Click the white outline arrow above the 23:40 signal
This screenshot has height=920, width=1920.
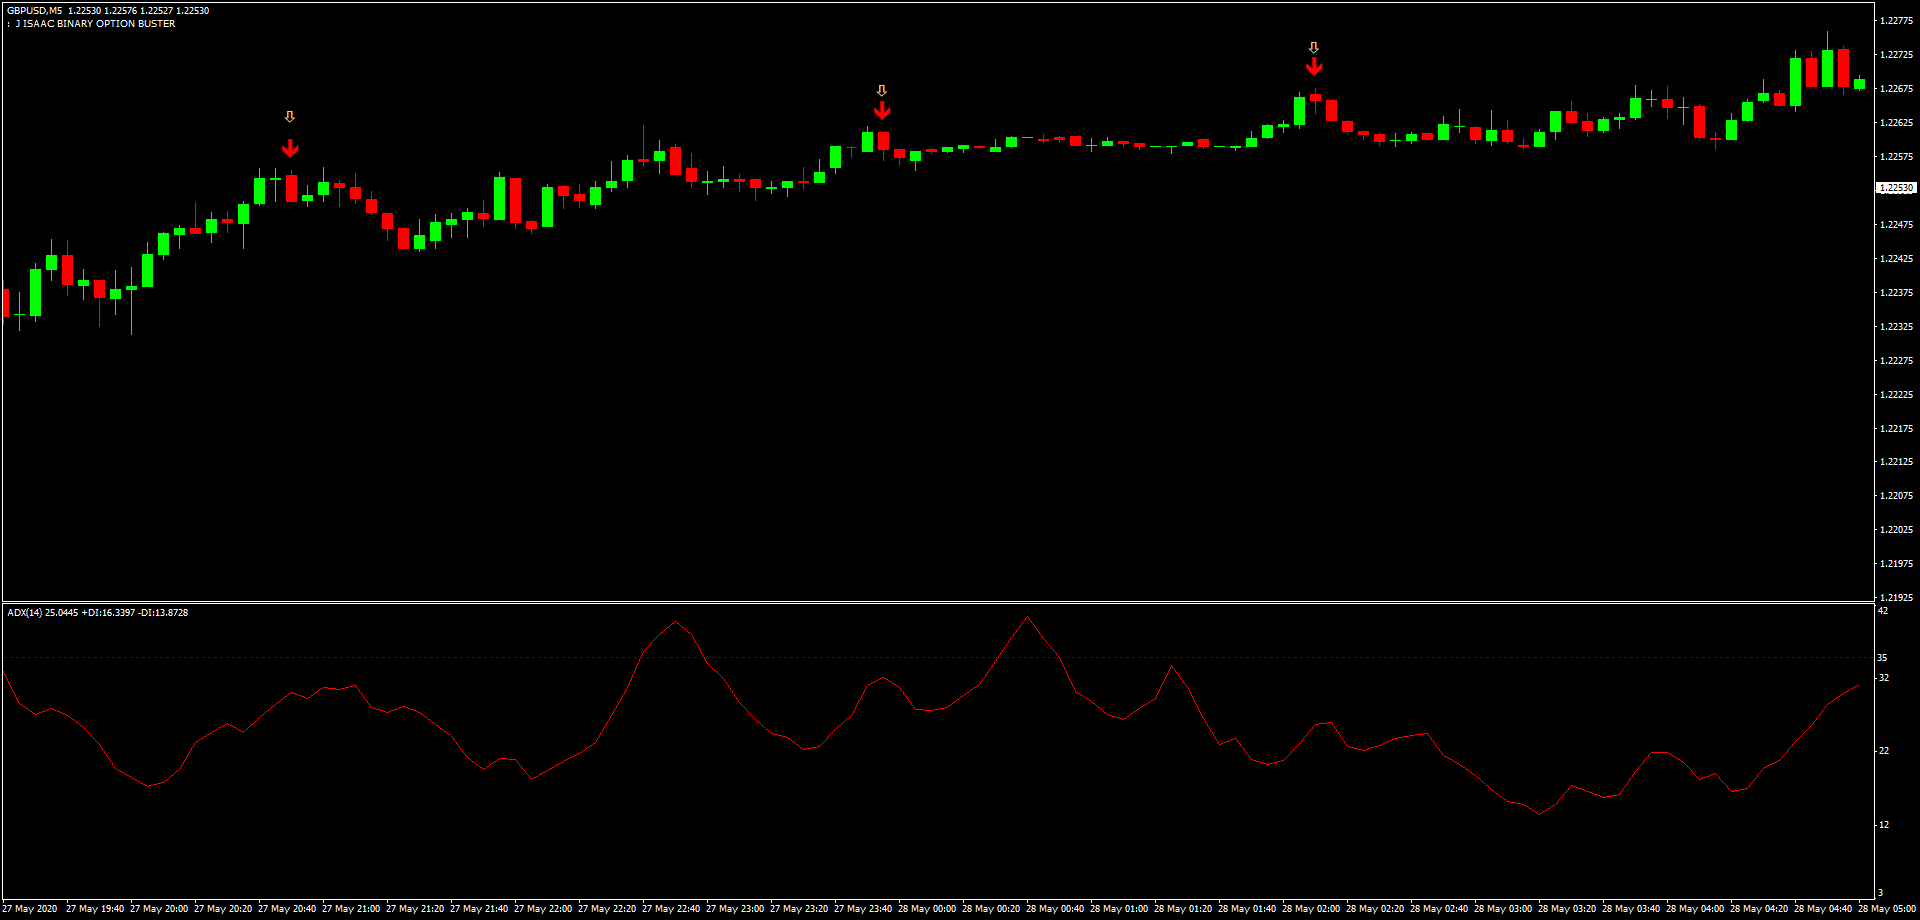click(x=881, y=92)
